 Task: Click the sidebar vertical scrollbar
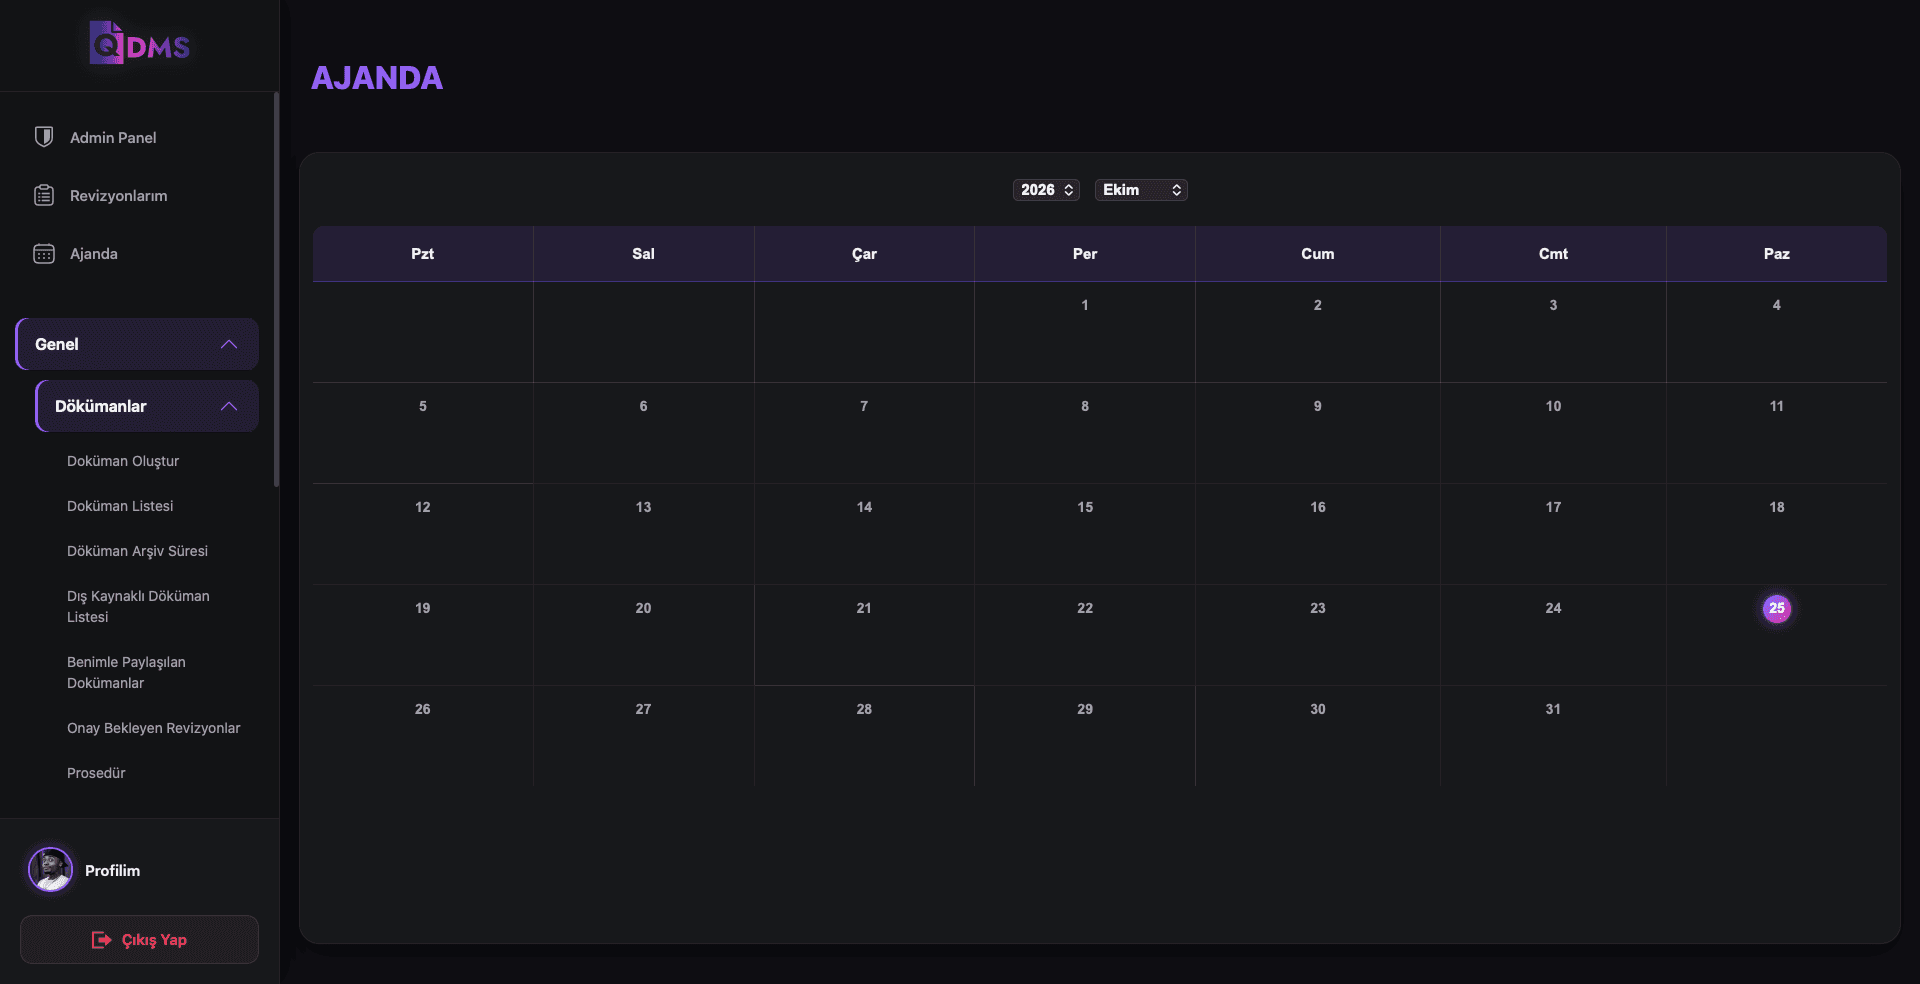[276, 290]
